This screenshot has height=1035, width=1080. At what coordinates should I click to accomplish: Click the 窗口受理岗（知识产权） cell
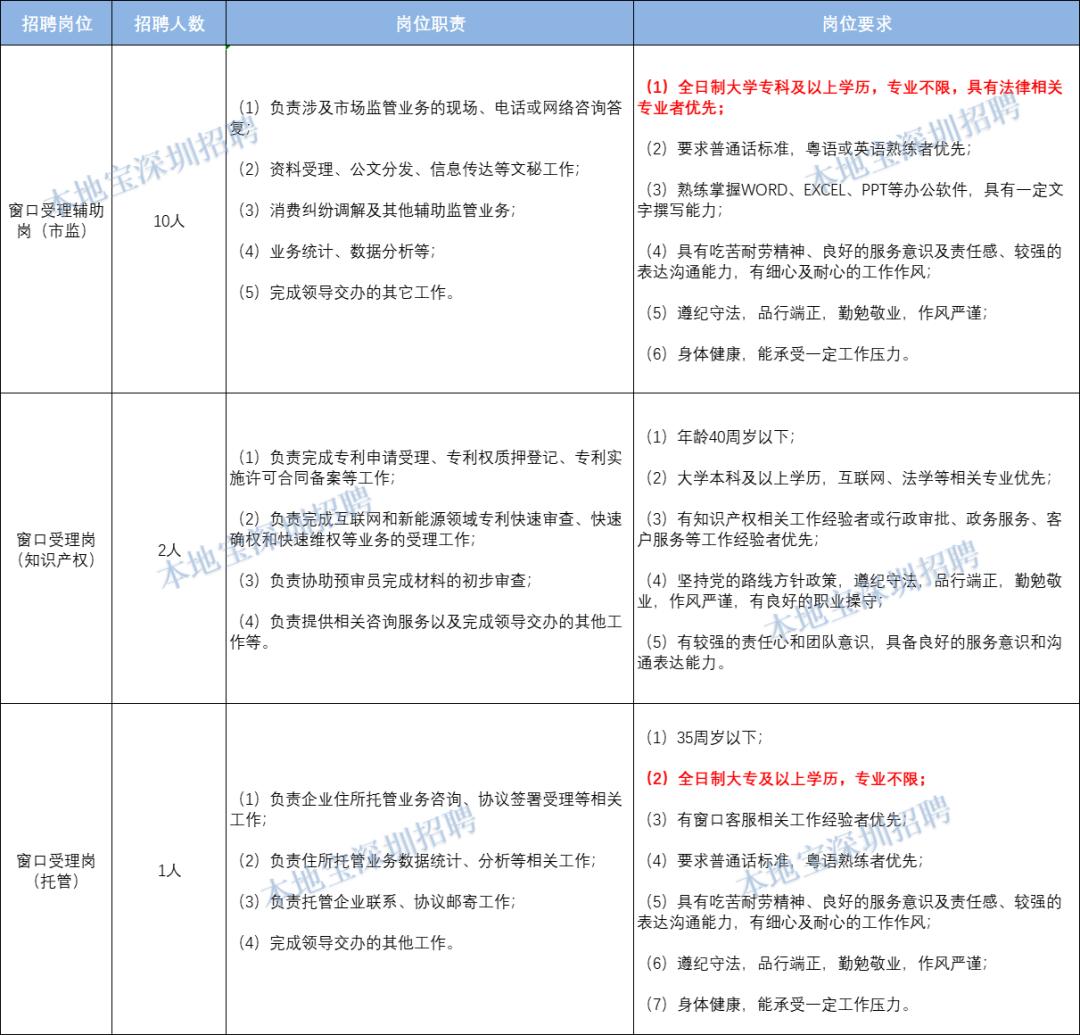coord(56,550)
